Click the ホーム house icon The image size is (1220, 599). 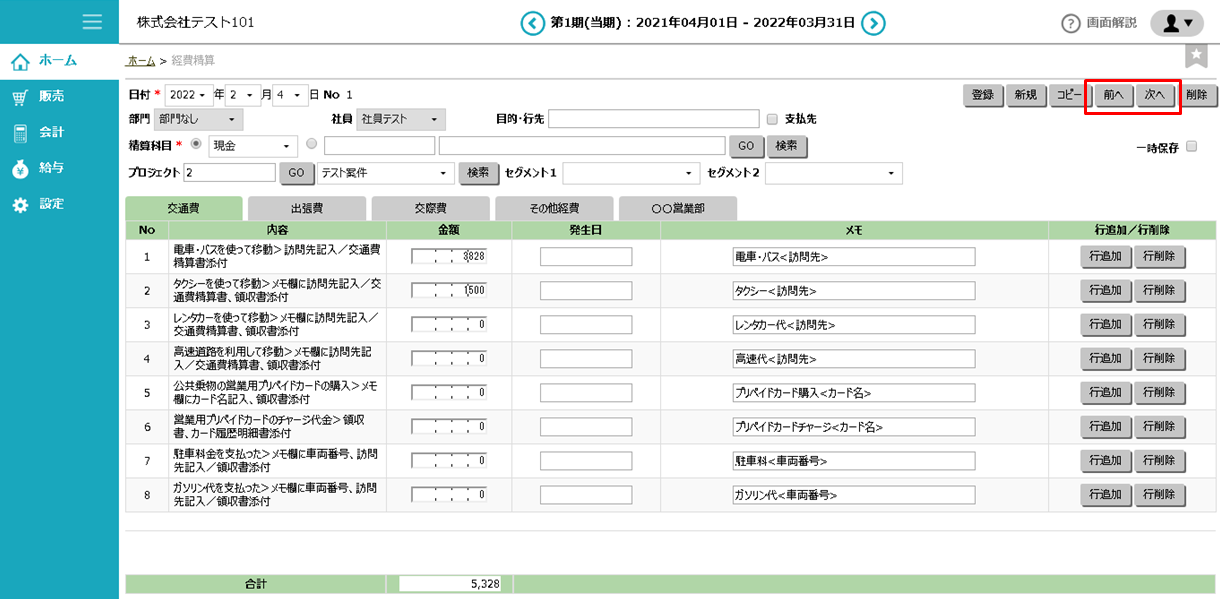(x=20, y=62)
